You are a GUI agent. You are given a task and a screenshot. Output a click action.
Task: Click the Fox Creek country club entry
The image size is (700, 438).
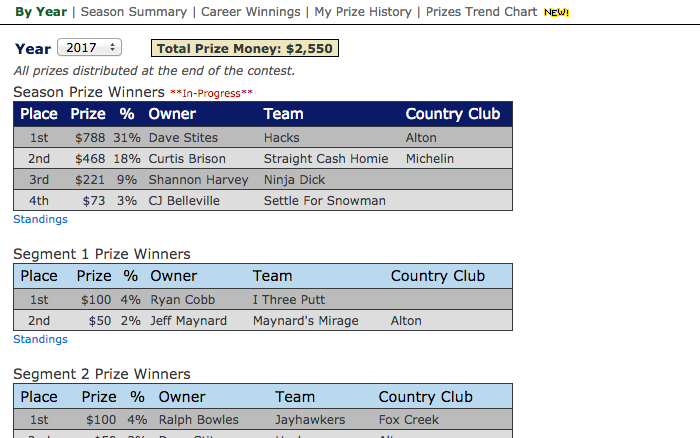[406, 420]
